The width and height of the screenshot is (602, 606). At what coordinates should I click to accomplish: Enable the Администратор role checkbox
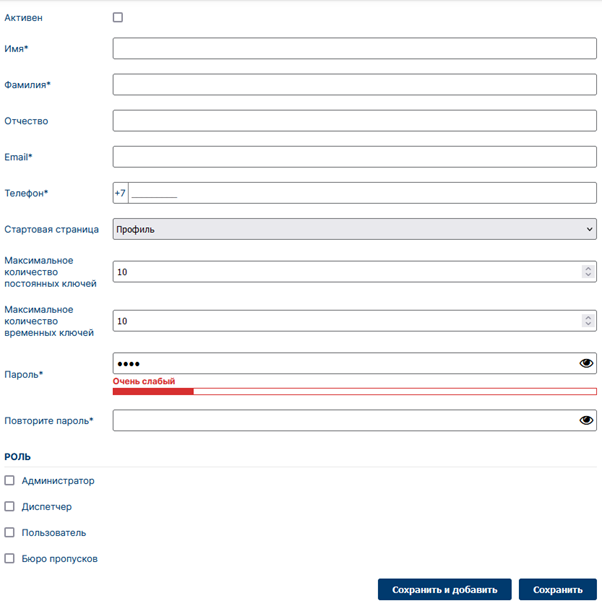[9, 480]
